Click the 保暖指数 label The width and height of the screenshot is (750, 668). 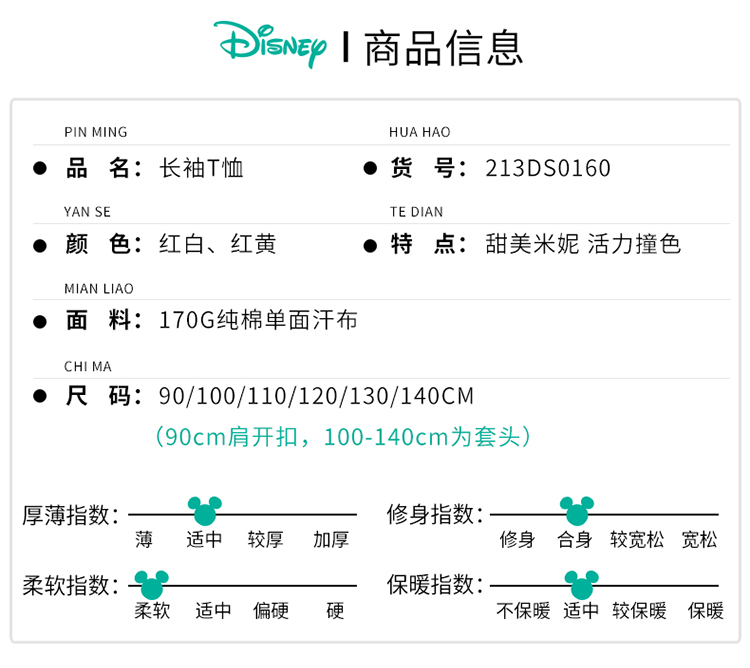(435, 584)
